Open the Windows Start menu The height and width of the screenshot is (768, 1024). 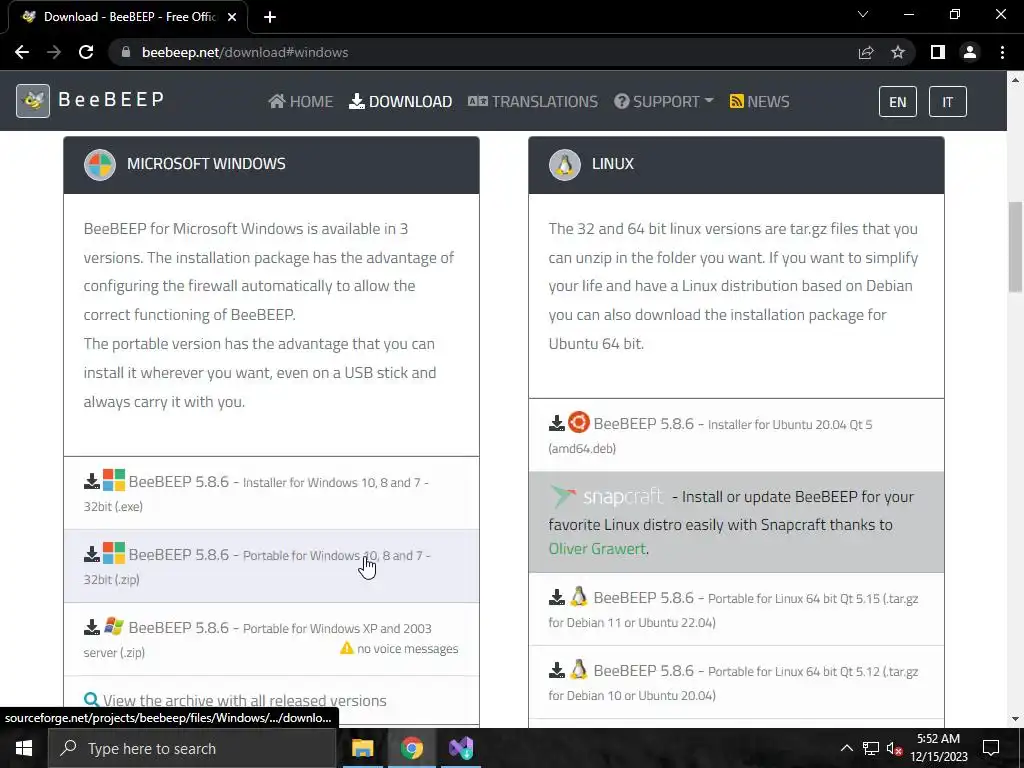click(24, 748)
